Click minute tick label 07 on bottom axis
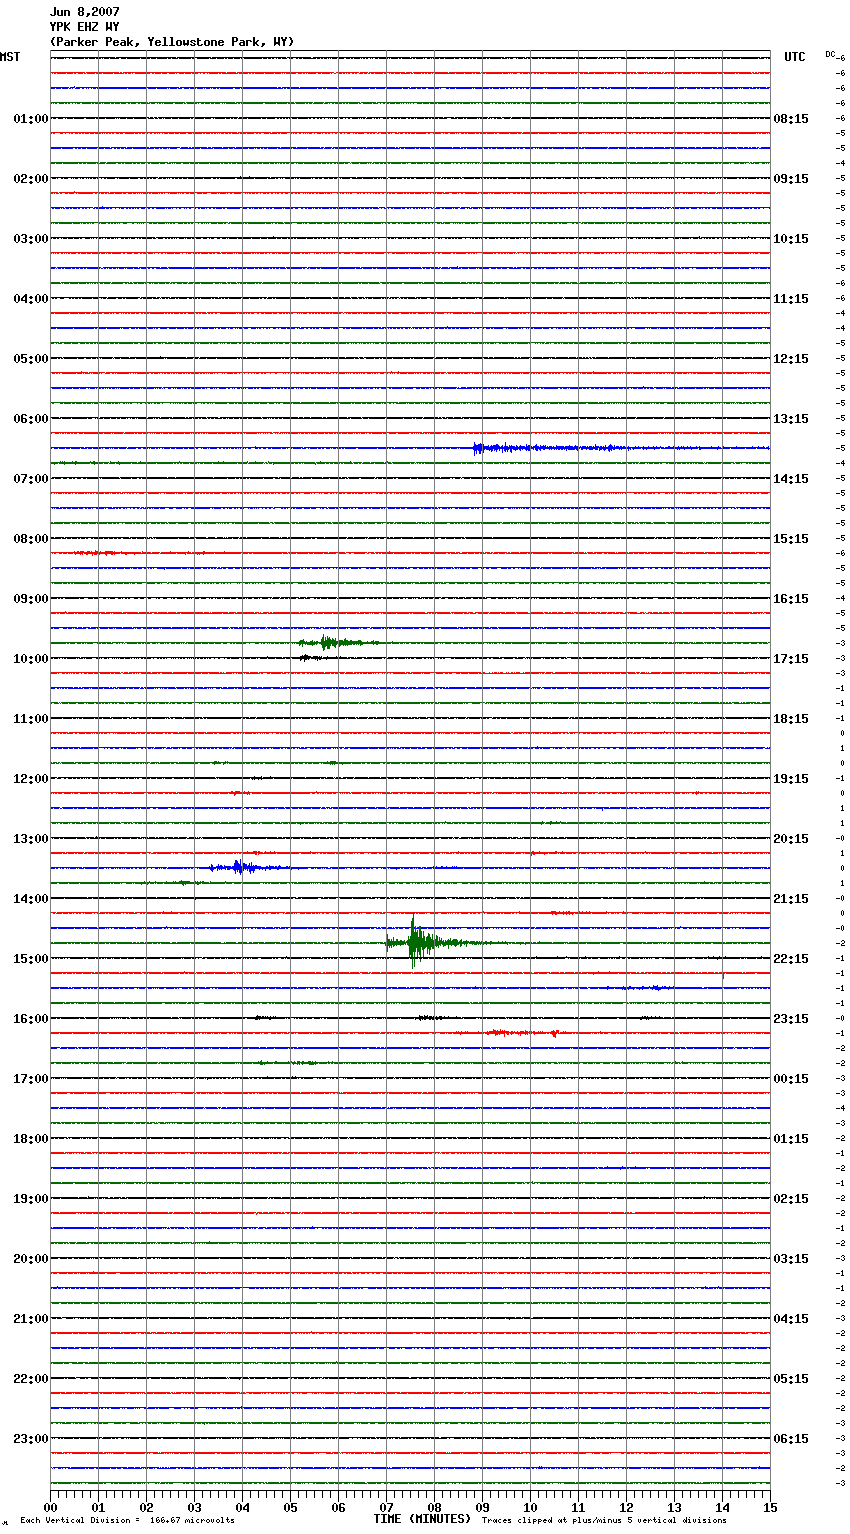Image resolution: width=850 pixels, height=1534 pixels. point(386,1507)
